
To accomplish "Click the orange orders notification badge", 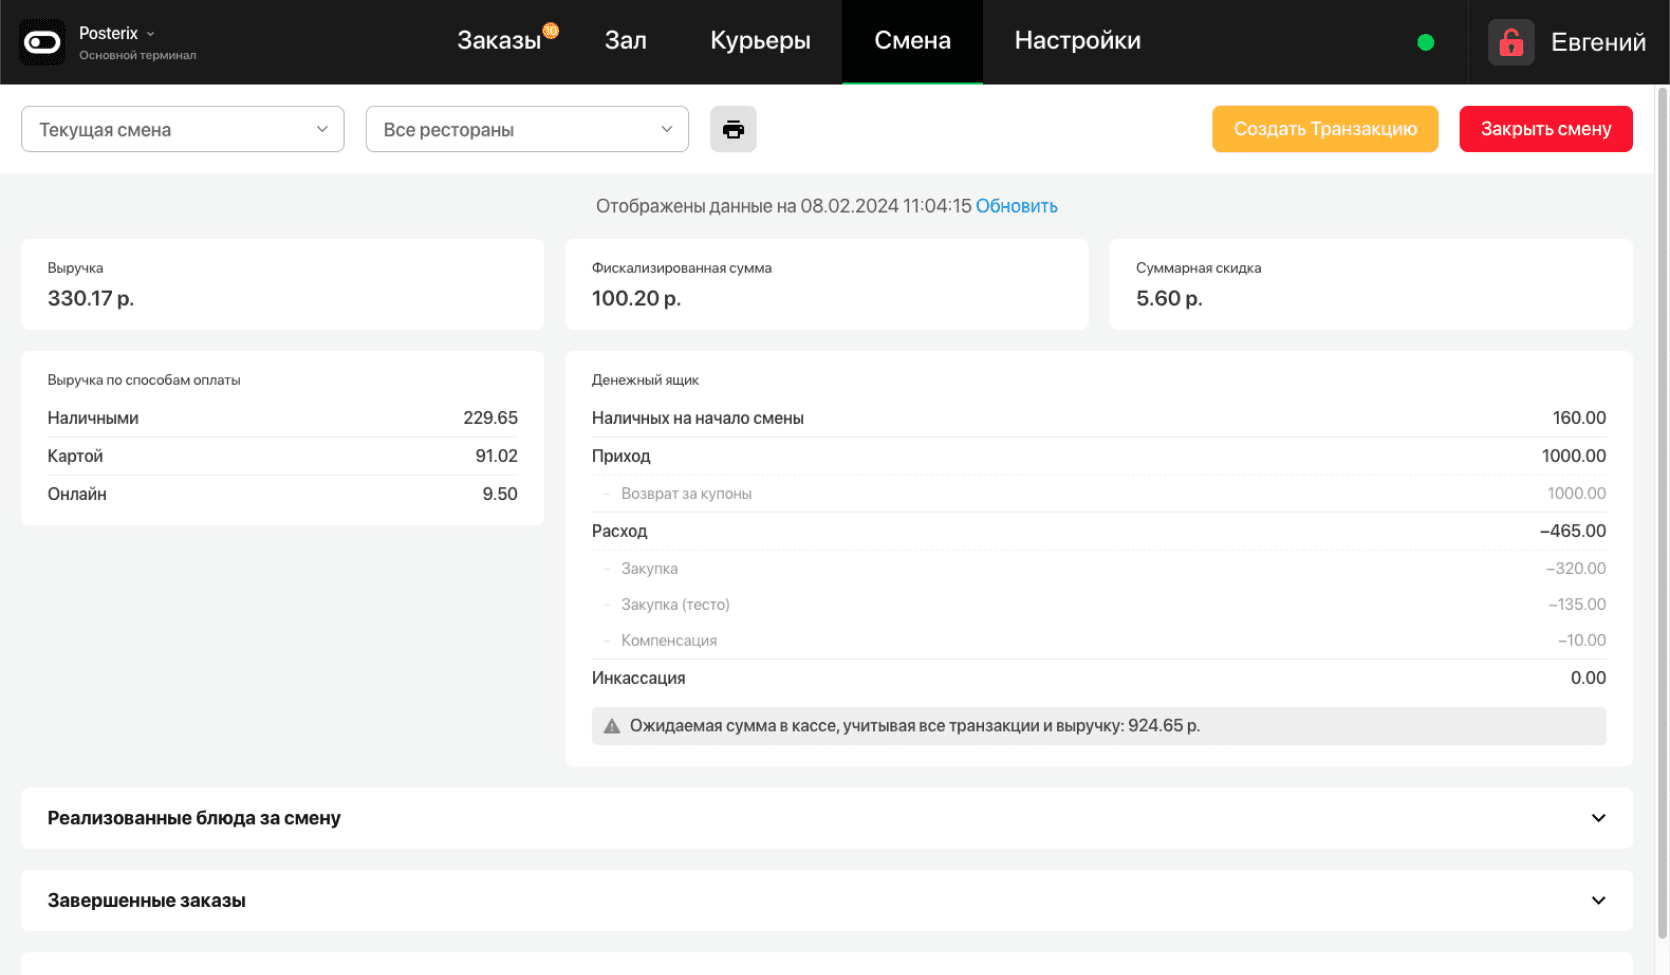I will (x=550, y=31).
